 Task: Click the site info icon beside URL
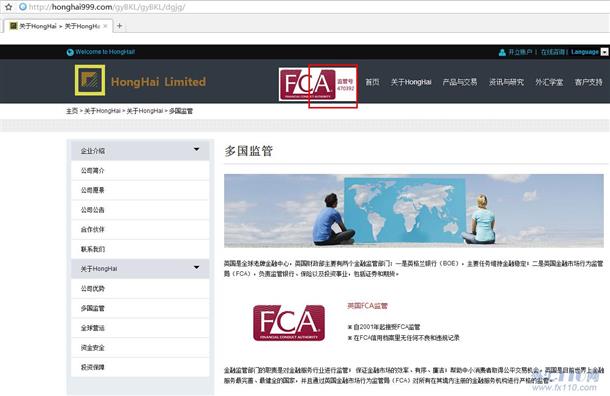pyautogui.click(x=23, y=7)
